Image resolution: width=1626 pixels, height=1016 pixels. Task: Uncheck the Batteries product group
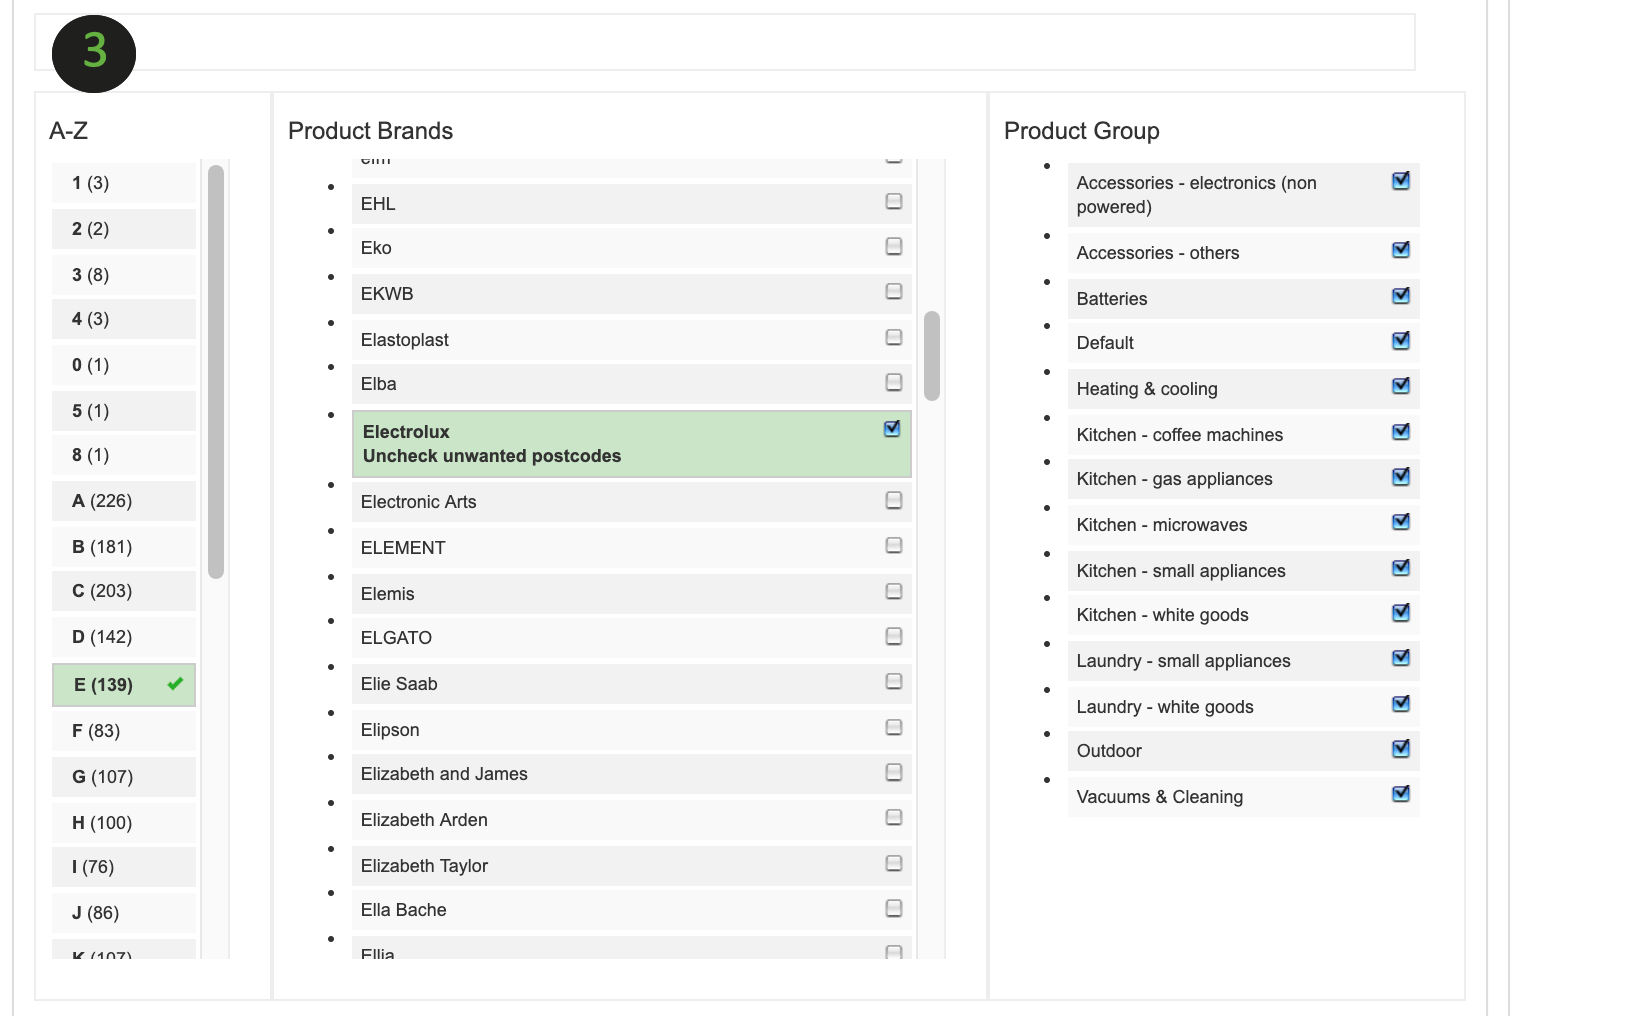(x=1401, y=296)
